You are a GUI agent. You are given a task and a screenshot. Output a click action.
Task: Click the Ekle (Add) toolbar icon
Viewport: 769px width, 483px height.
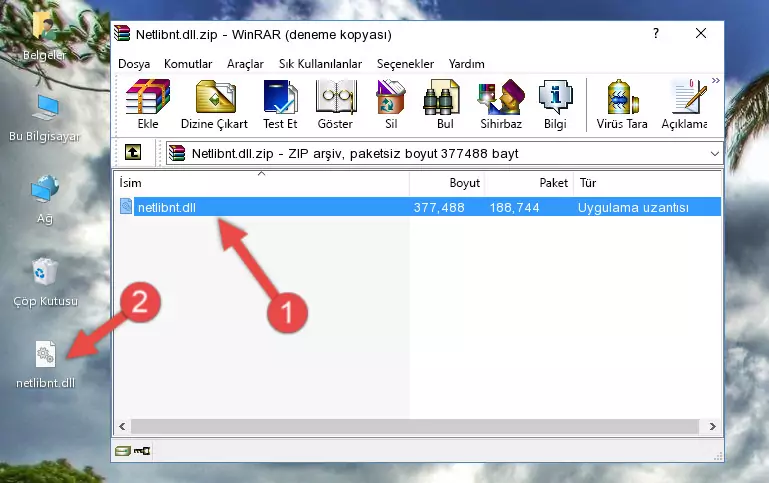(x=148, y=97)
